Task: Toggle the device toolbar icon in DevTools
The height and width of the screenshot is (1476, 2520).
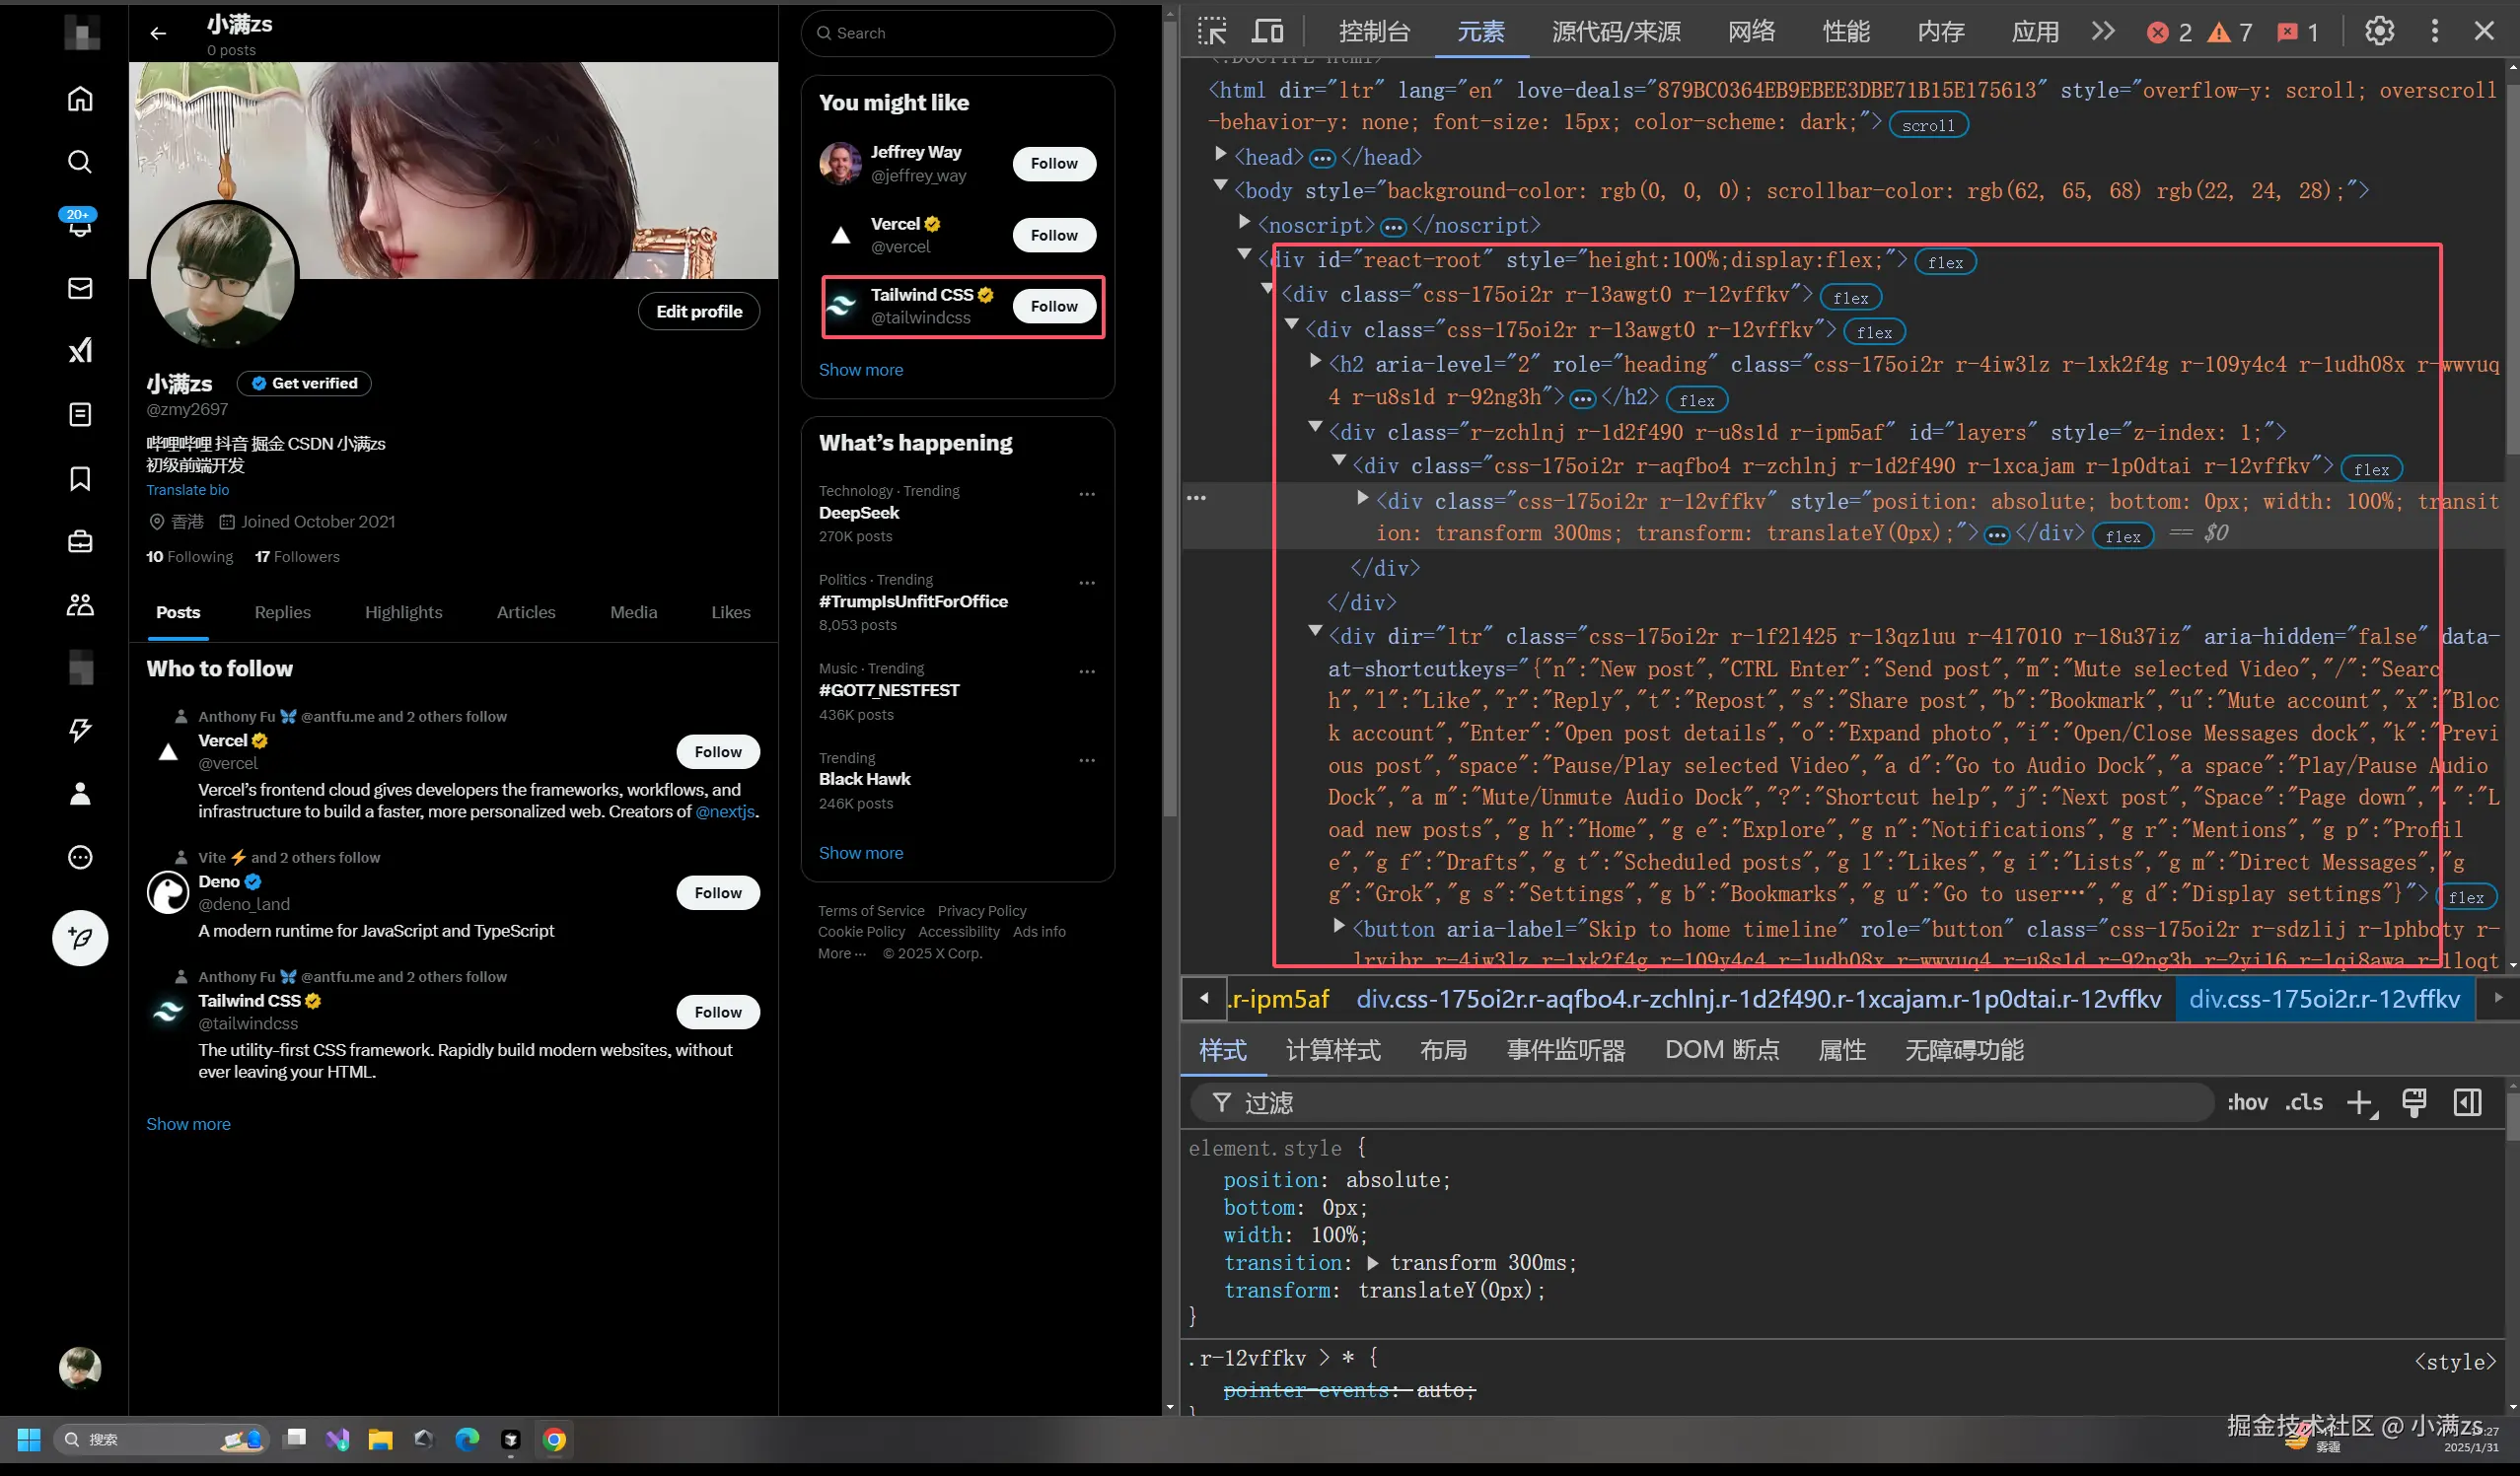Action: point(1268,32)
